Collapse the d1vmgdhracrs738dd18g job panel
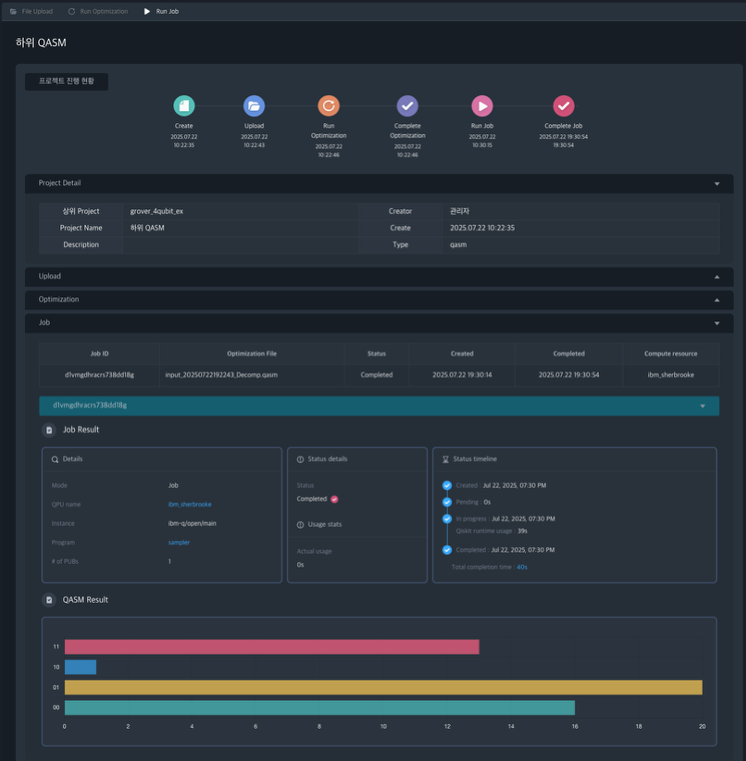Viewport: 746px width, 761px height. tap(703, 406)
